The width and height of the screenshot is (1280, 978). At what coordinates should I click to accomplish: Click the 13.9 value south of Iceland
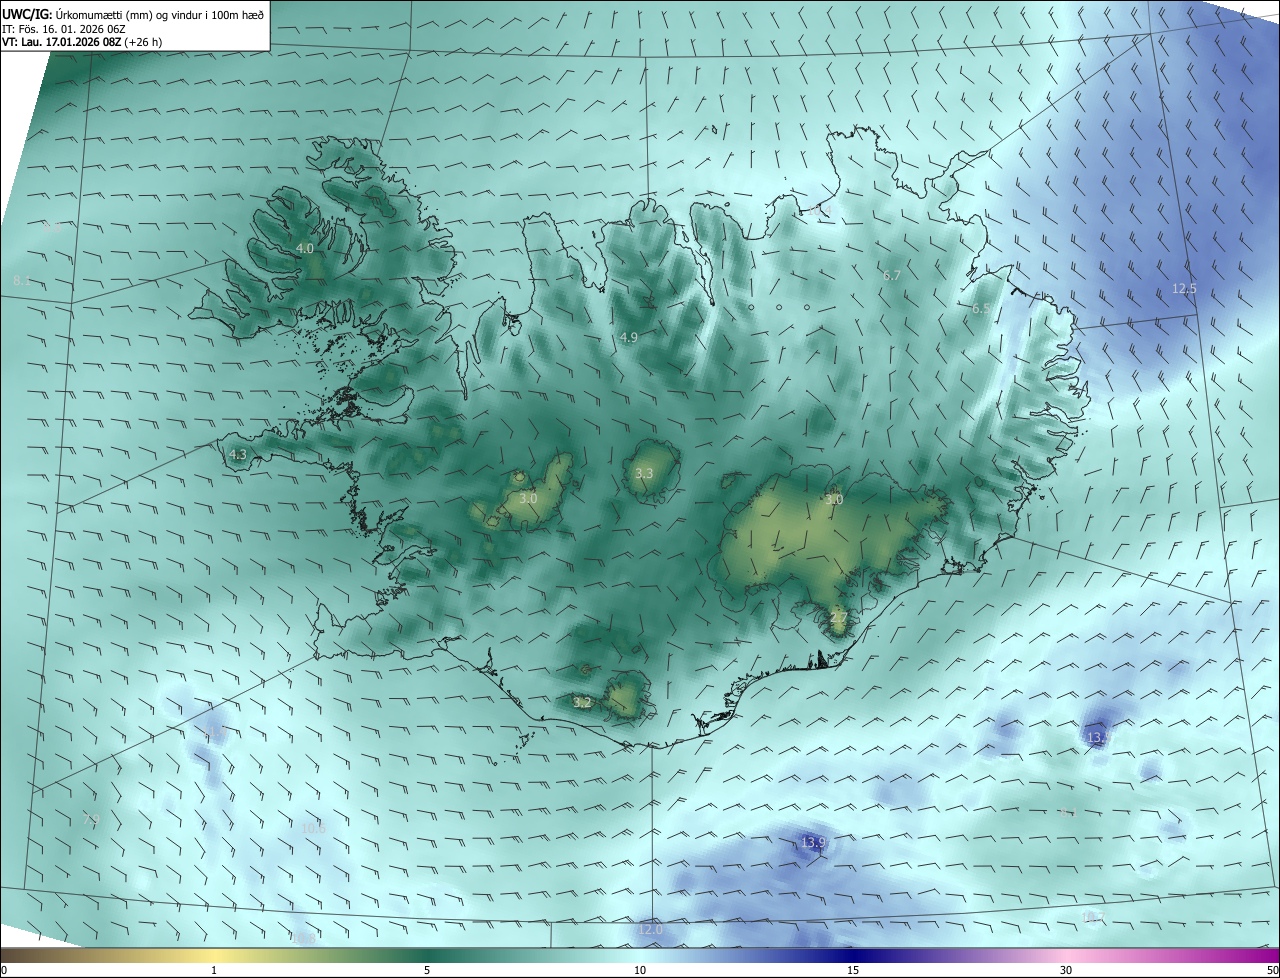click(813, 843)
